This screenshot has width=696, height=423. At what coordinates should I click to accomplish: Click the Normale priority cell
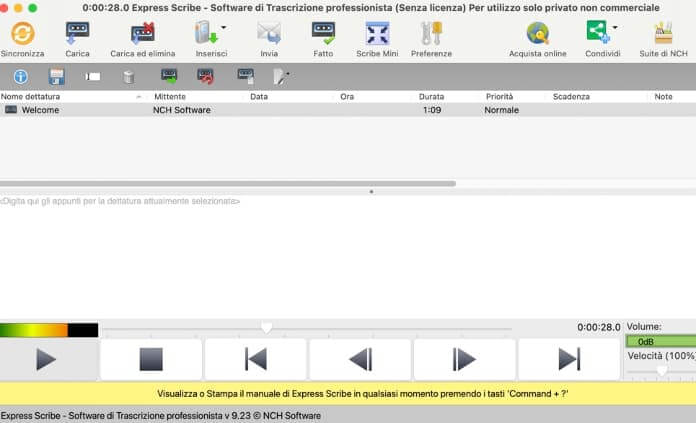tap(501, 110)
